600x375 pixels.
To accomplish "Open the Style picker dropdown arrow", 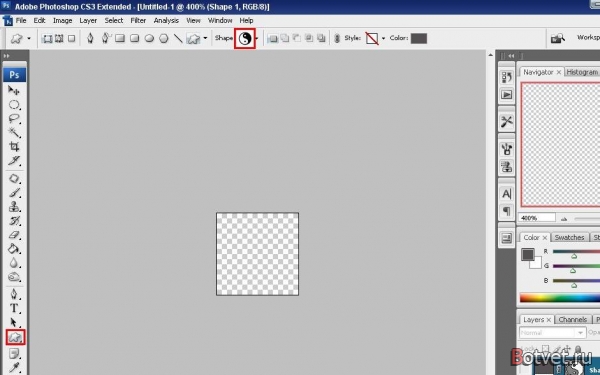I will (x=383, y=38).
